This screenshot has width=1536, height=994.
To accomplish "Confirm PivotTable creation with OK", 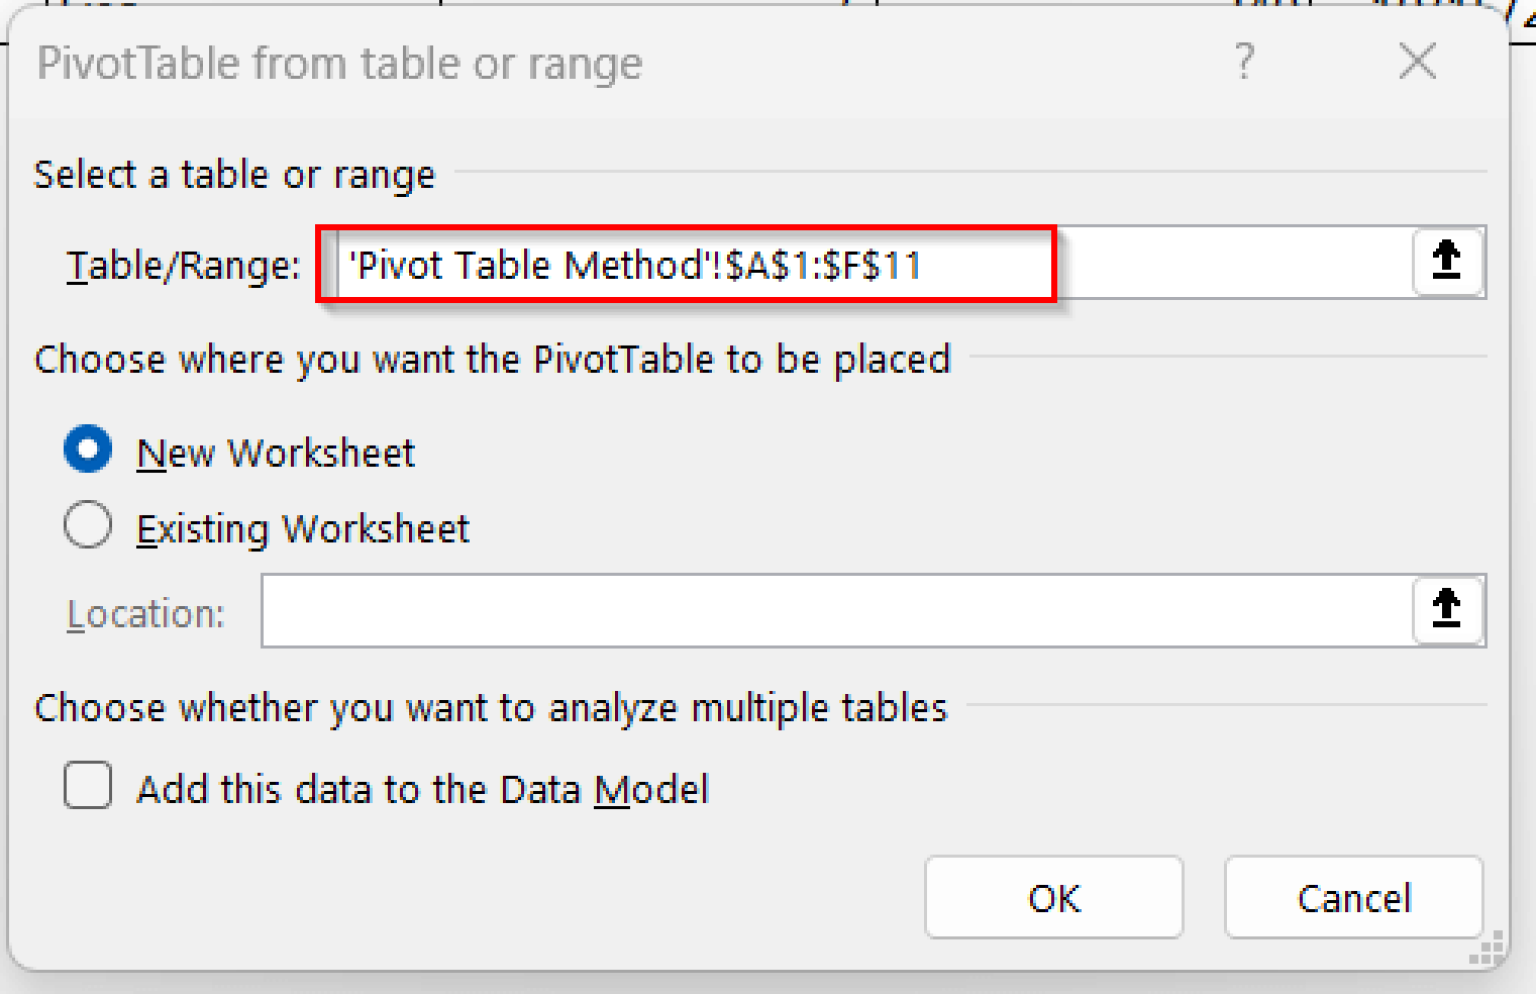I will click(x=1053, y=898).
